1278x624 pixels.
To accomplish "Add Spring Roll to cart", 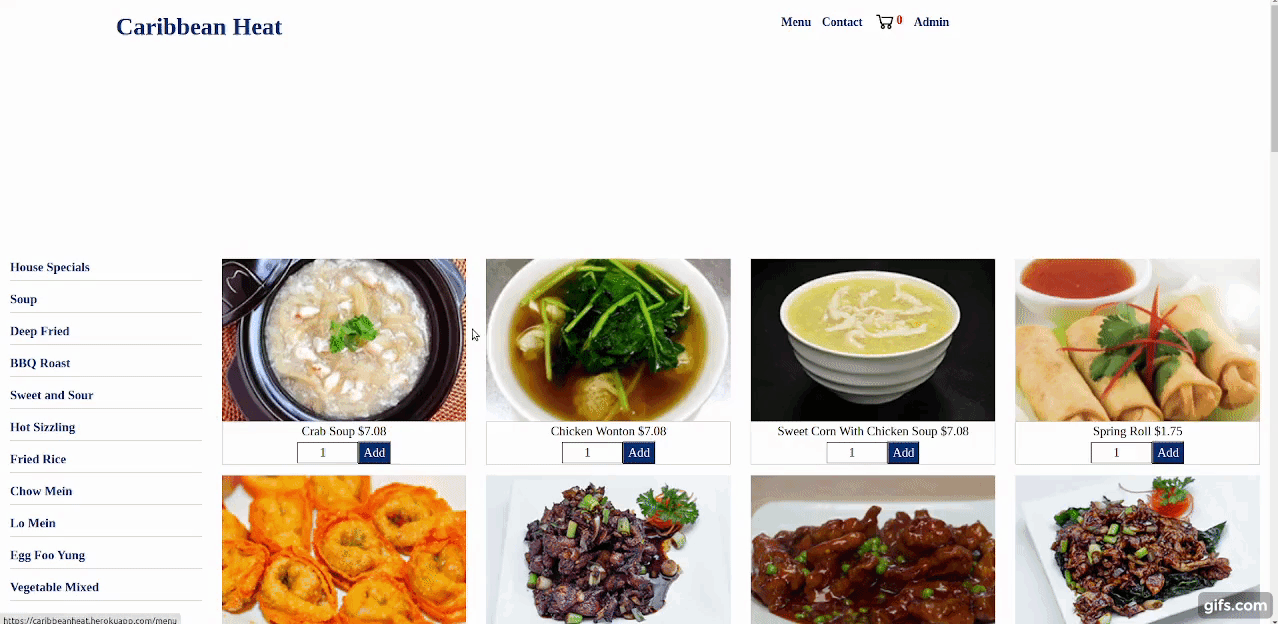I will point(1168,453).
